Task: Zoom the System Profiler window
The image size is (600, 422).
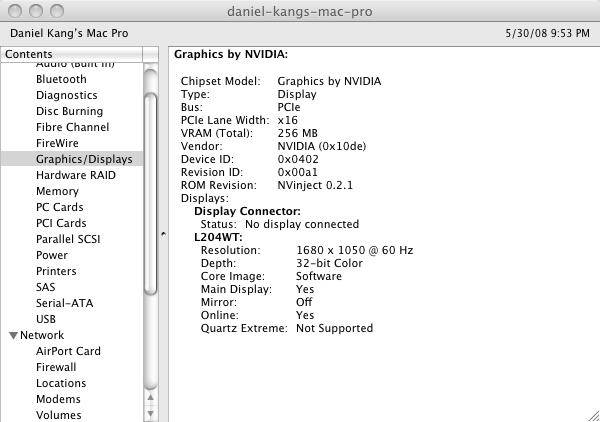Action: tap(57, 11)
